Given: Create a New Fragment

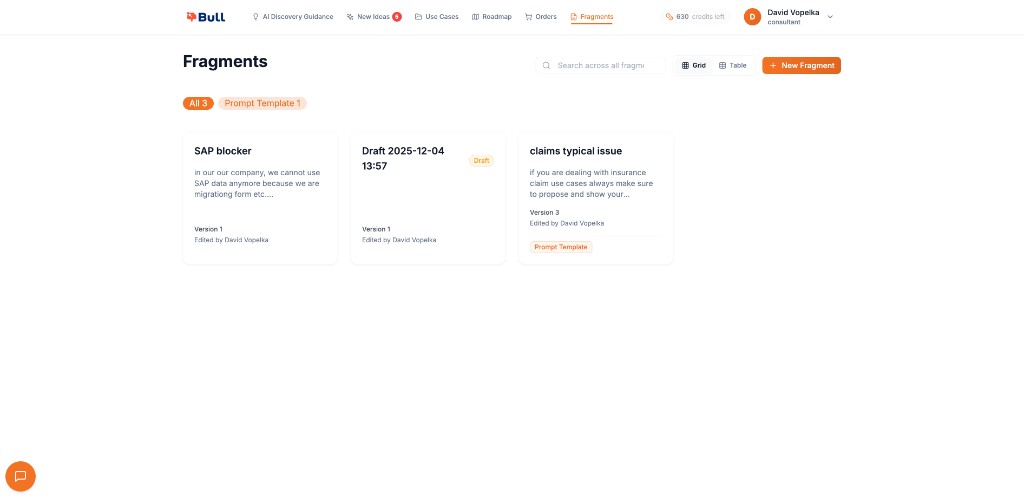Looking at the screenshot, I should pos(801,66).
